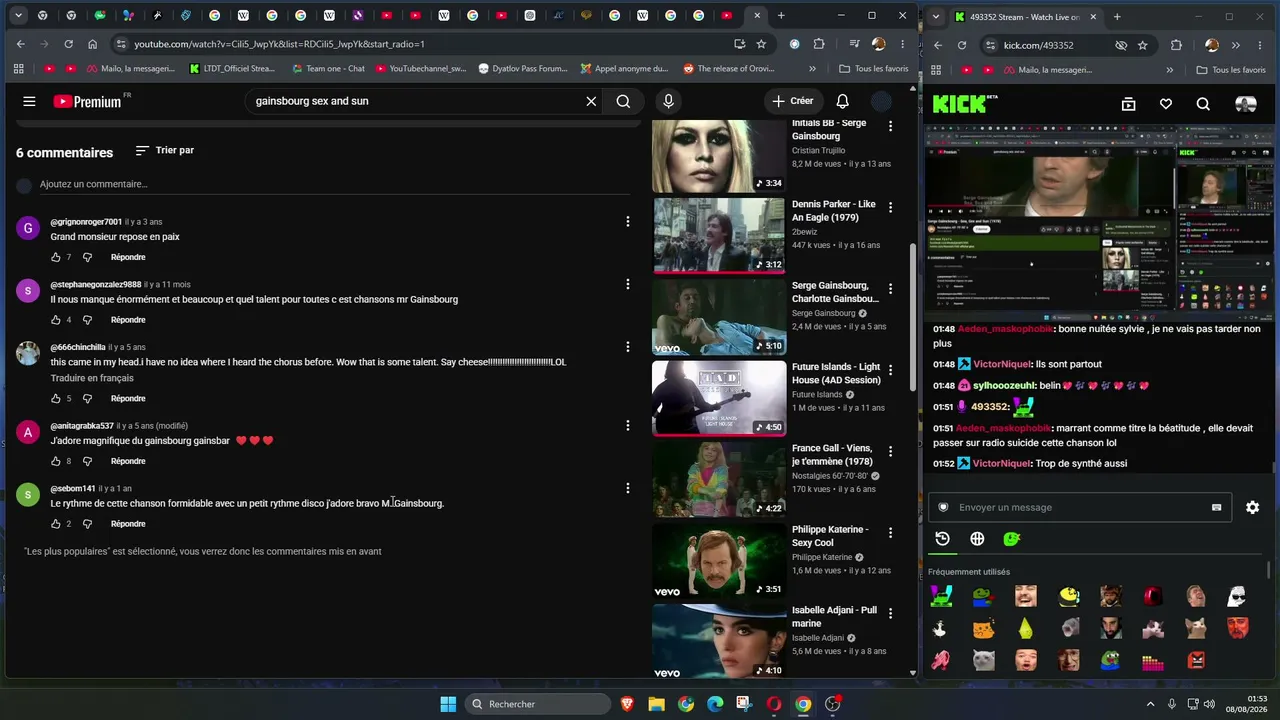
Task: Select the recent emotes clock tab
Action: (942, 539)
